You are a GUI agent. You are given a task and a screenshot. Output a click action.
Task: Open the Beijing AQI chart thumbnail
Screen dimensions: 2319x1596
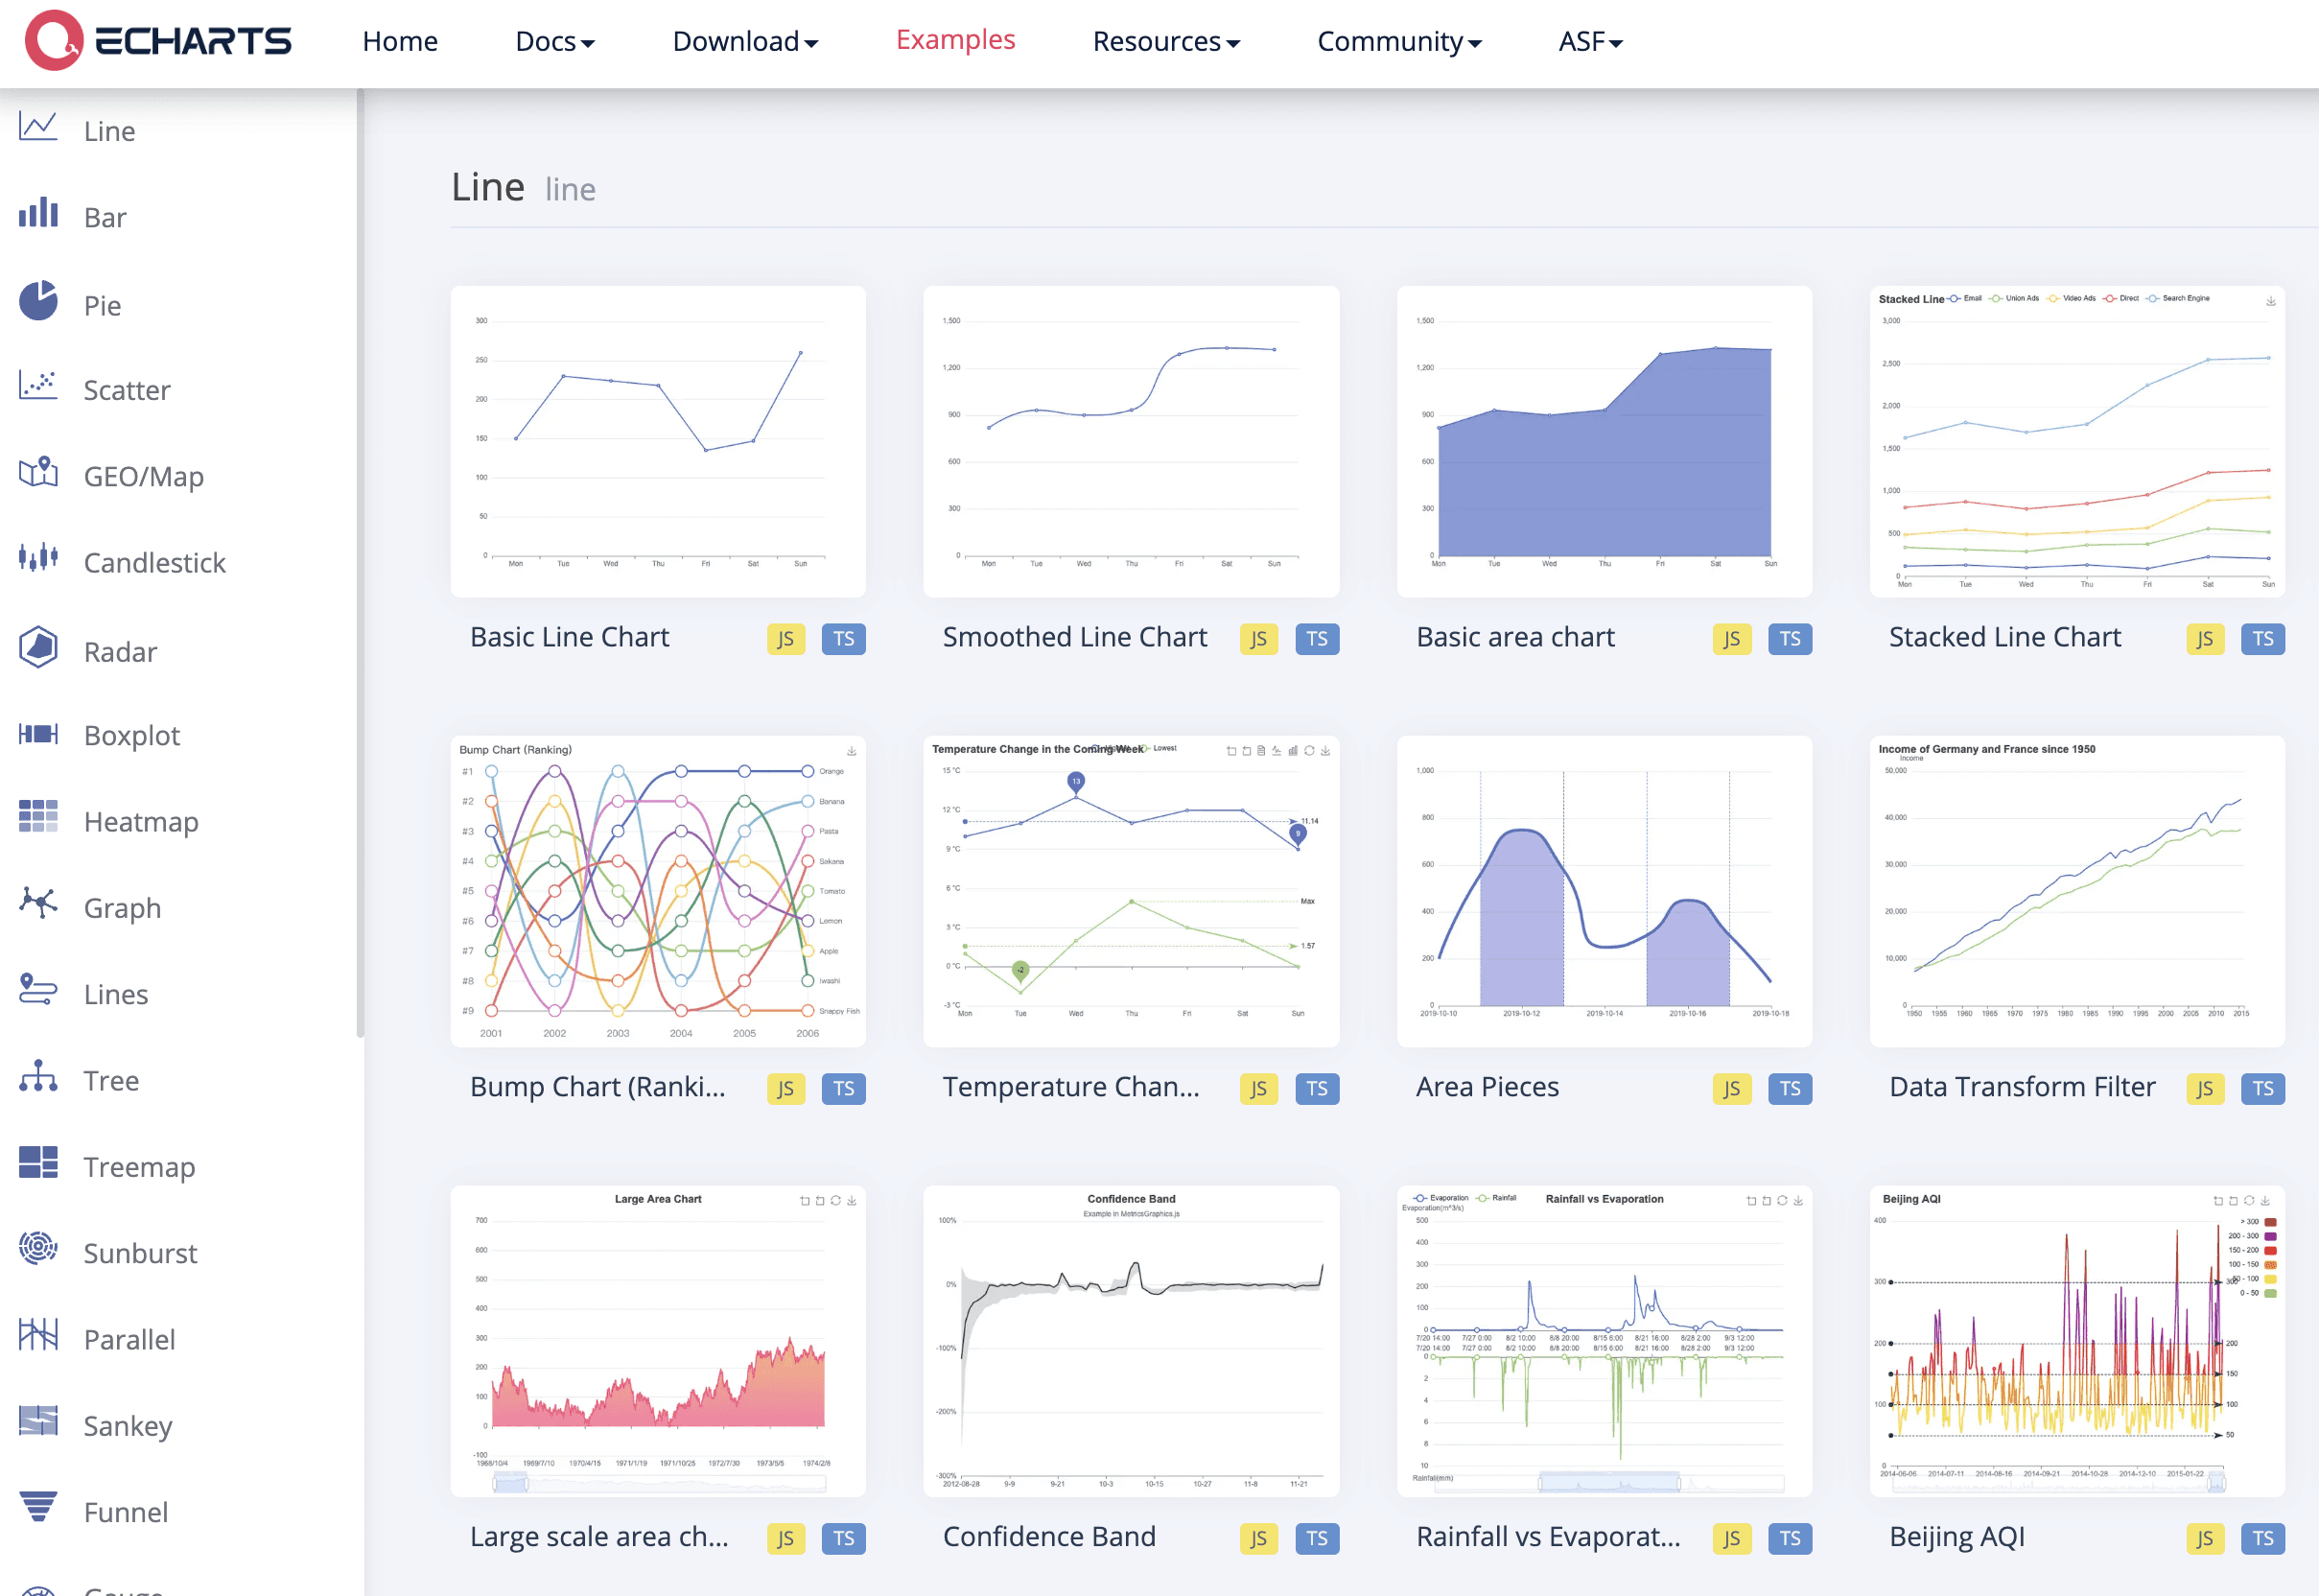(2077, 1342)
